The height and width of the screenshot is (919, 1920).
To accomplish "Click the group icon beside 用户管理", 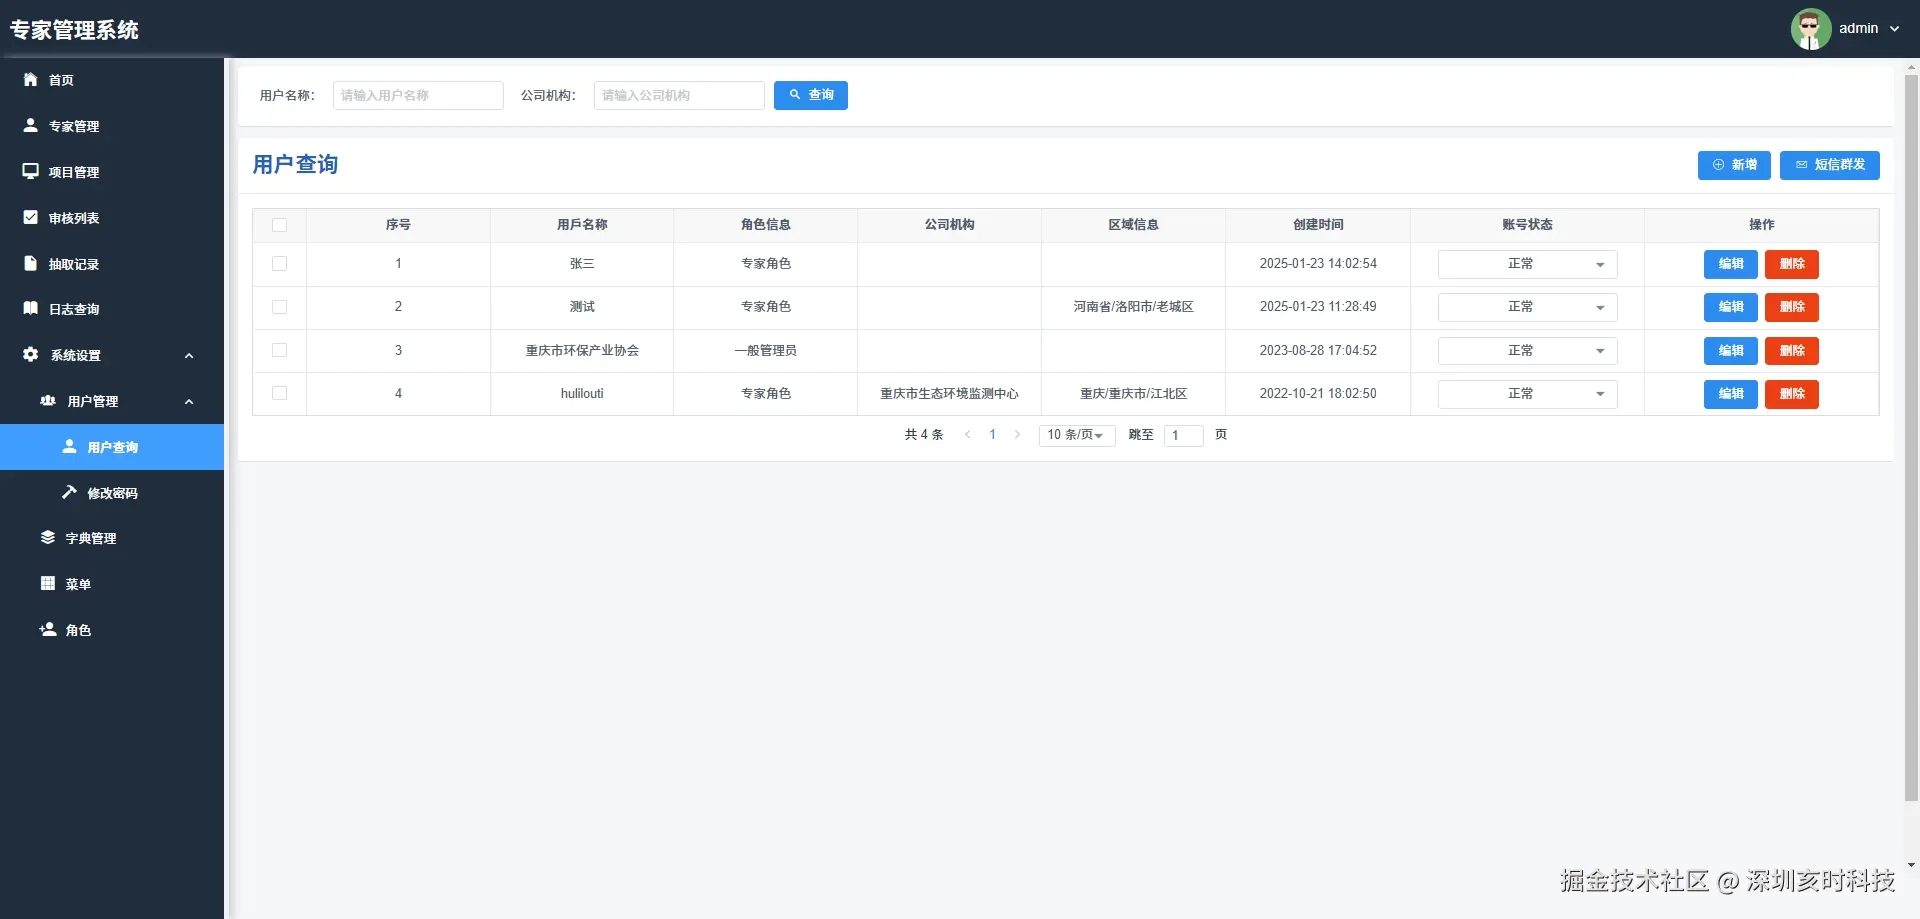I will pos(48,400).
